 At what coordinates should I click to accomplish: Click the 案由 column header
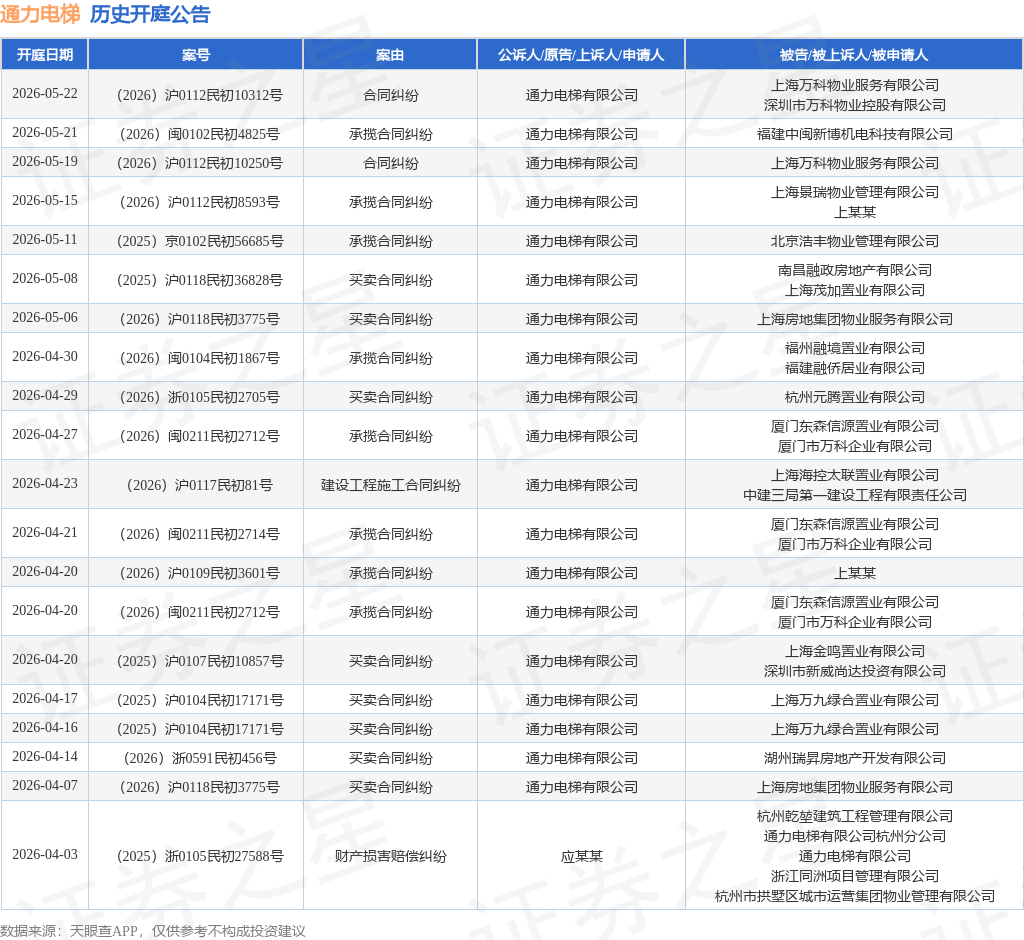click(x=390, y=55)
